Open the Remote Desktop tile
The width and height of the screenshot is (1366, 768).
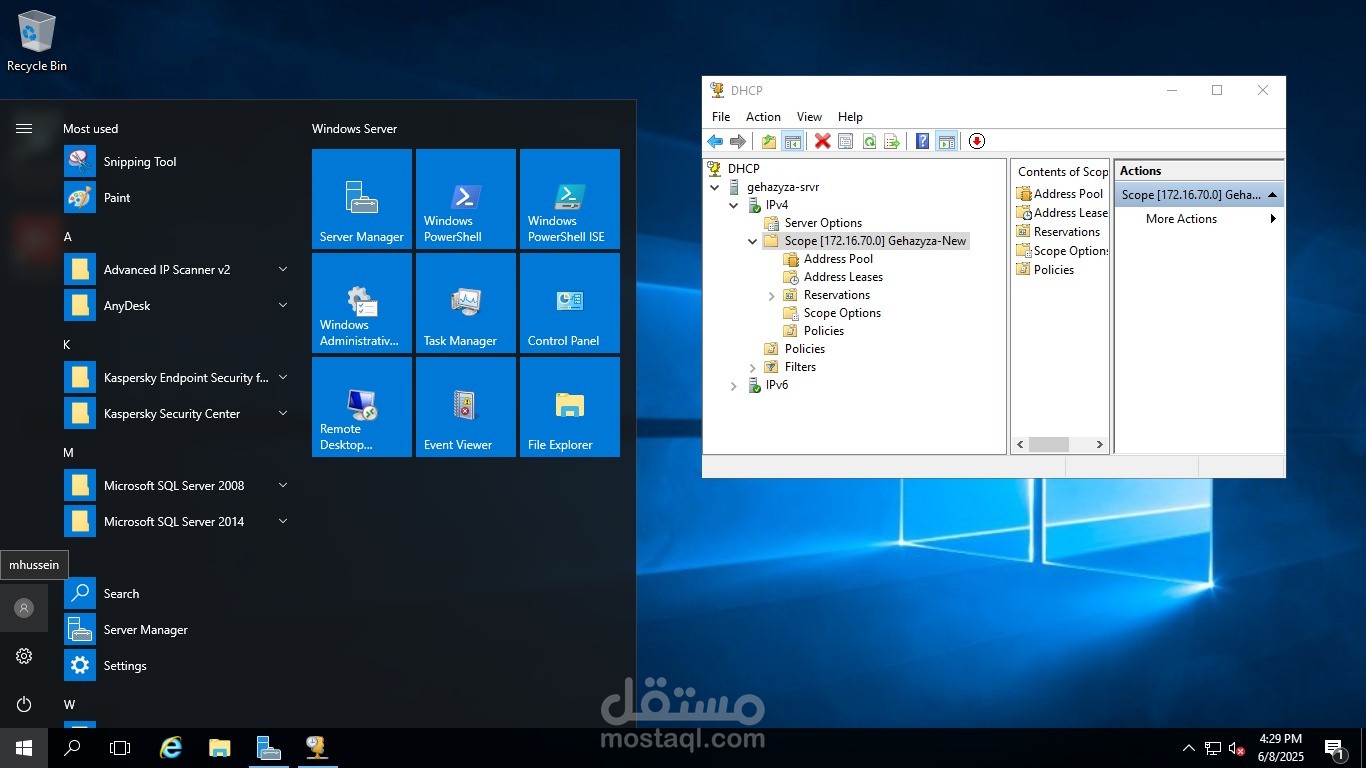362,407
